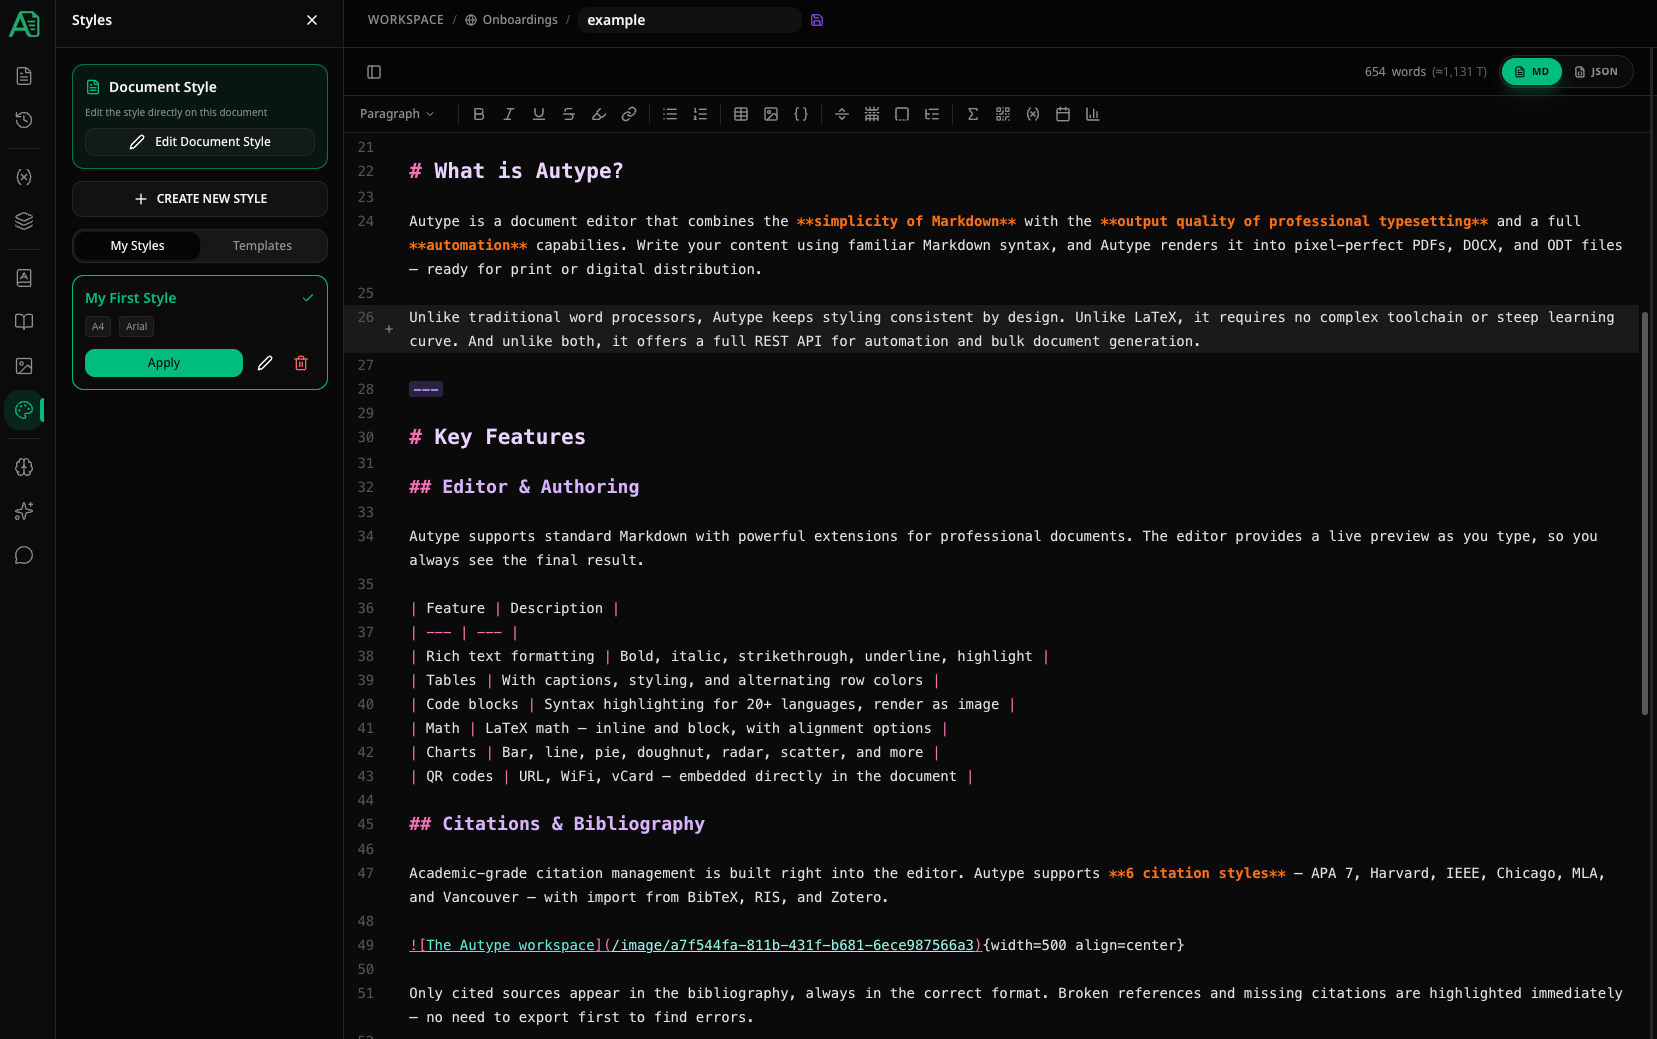Click 'Citations & Bibliography' subheading
The height and width of the screenshot is (1039, 1657).
[557, 824]
